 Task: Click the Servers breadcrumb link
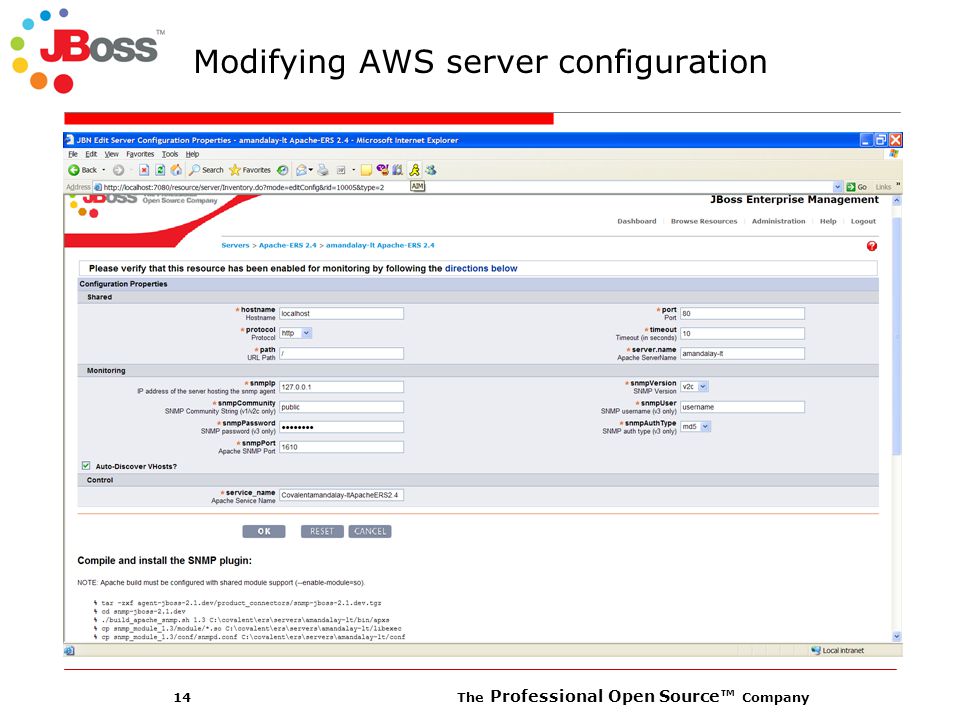[x=235, y=245]
